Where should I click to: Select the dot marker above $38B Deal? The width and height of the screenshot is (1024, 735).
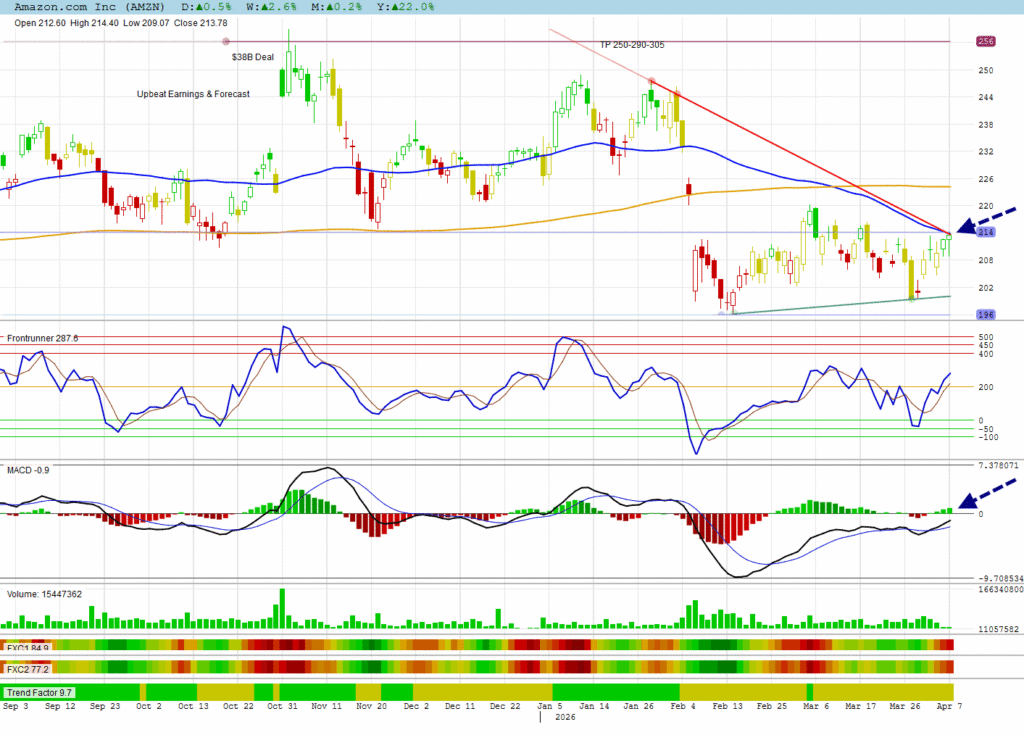226,41
